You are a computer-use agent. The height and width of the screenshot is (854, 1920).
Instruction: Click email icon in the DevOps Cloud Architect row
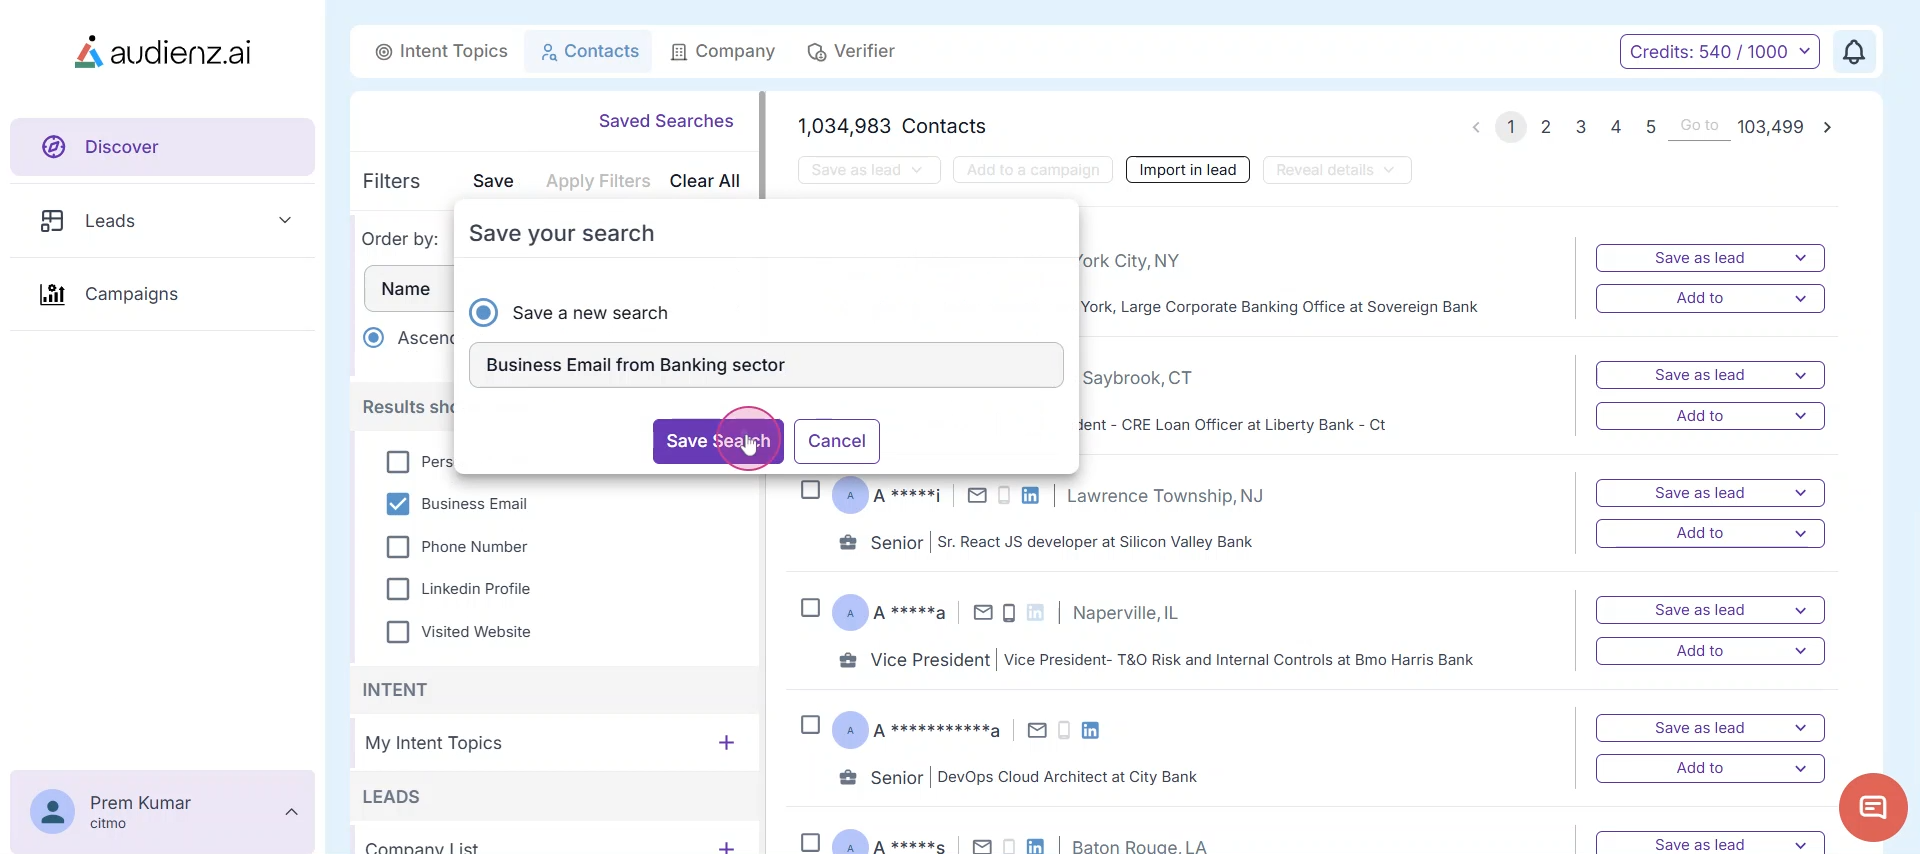pyautogui.click(x=1037, y=730)
